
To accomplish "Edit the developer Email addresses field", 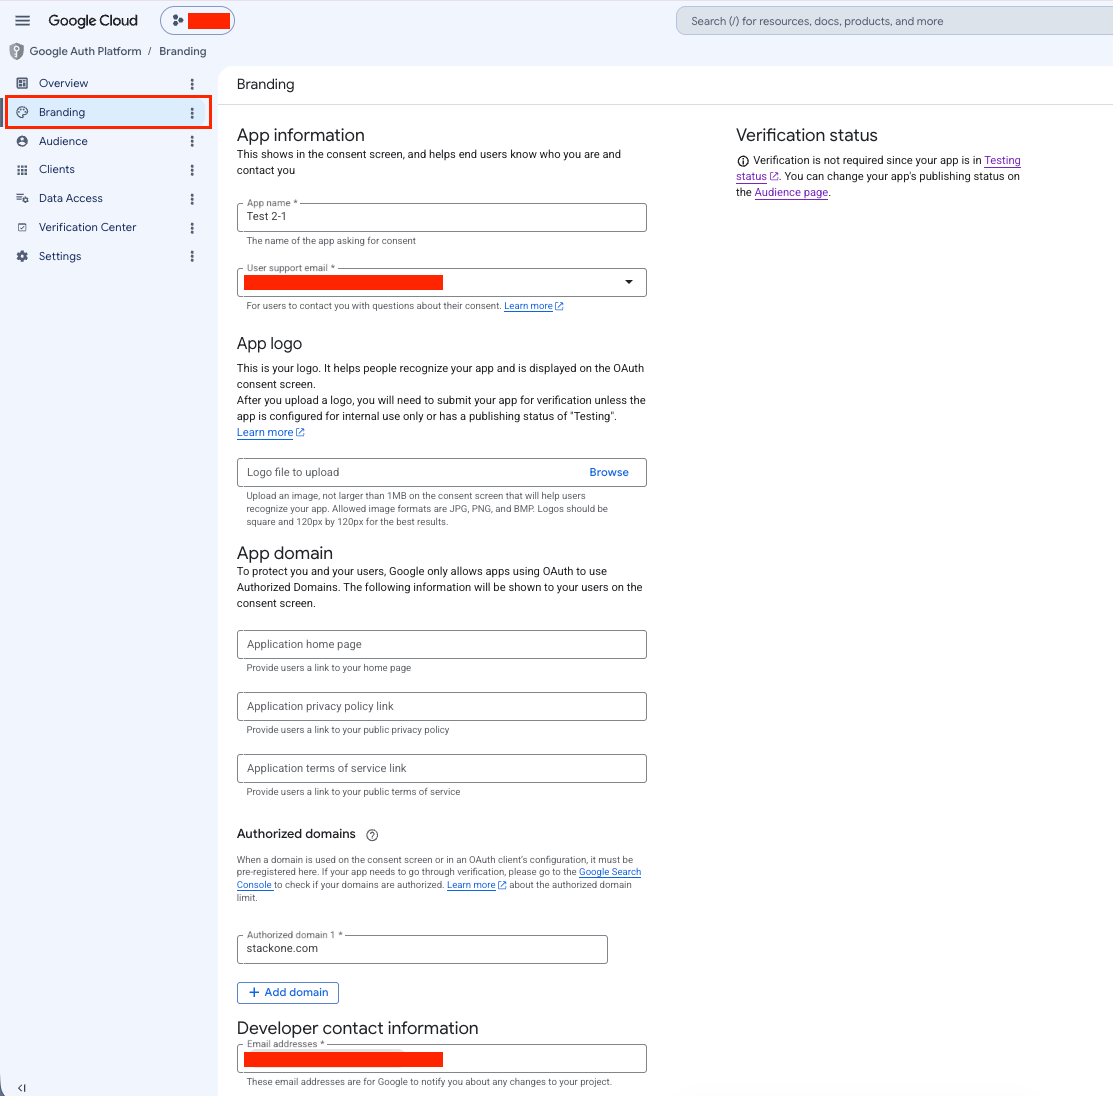I will point(442,1058).
